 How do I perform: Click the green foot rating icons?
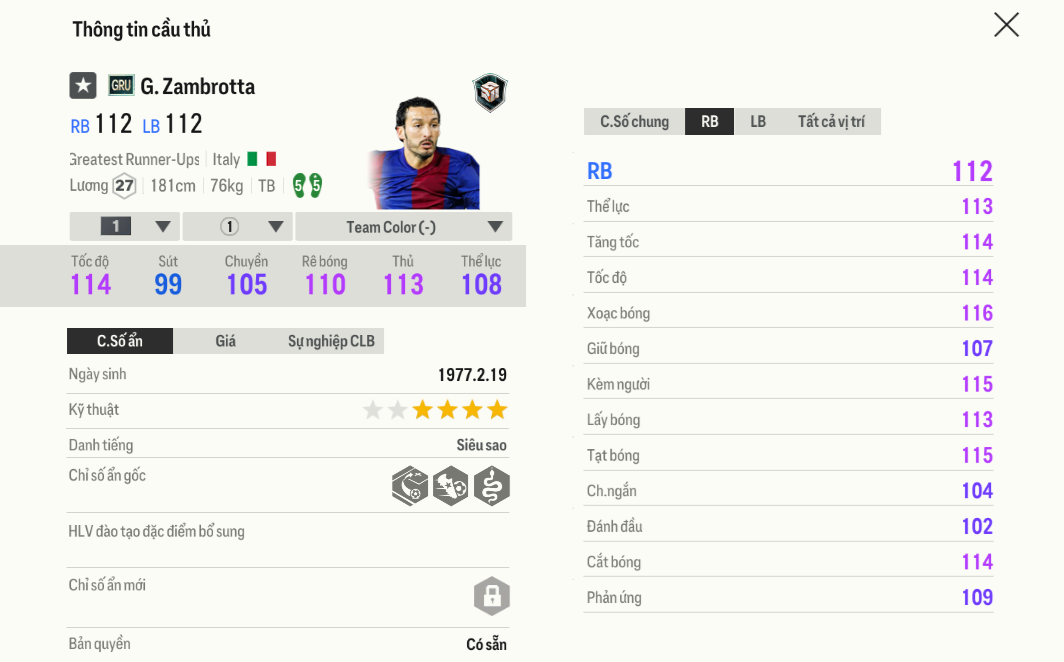(307, 185)
